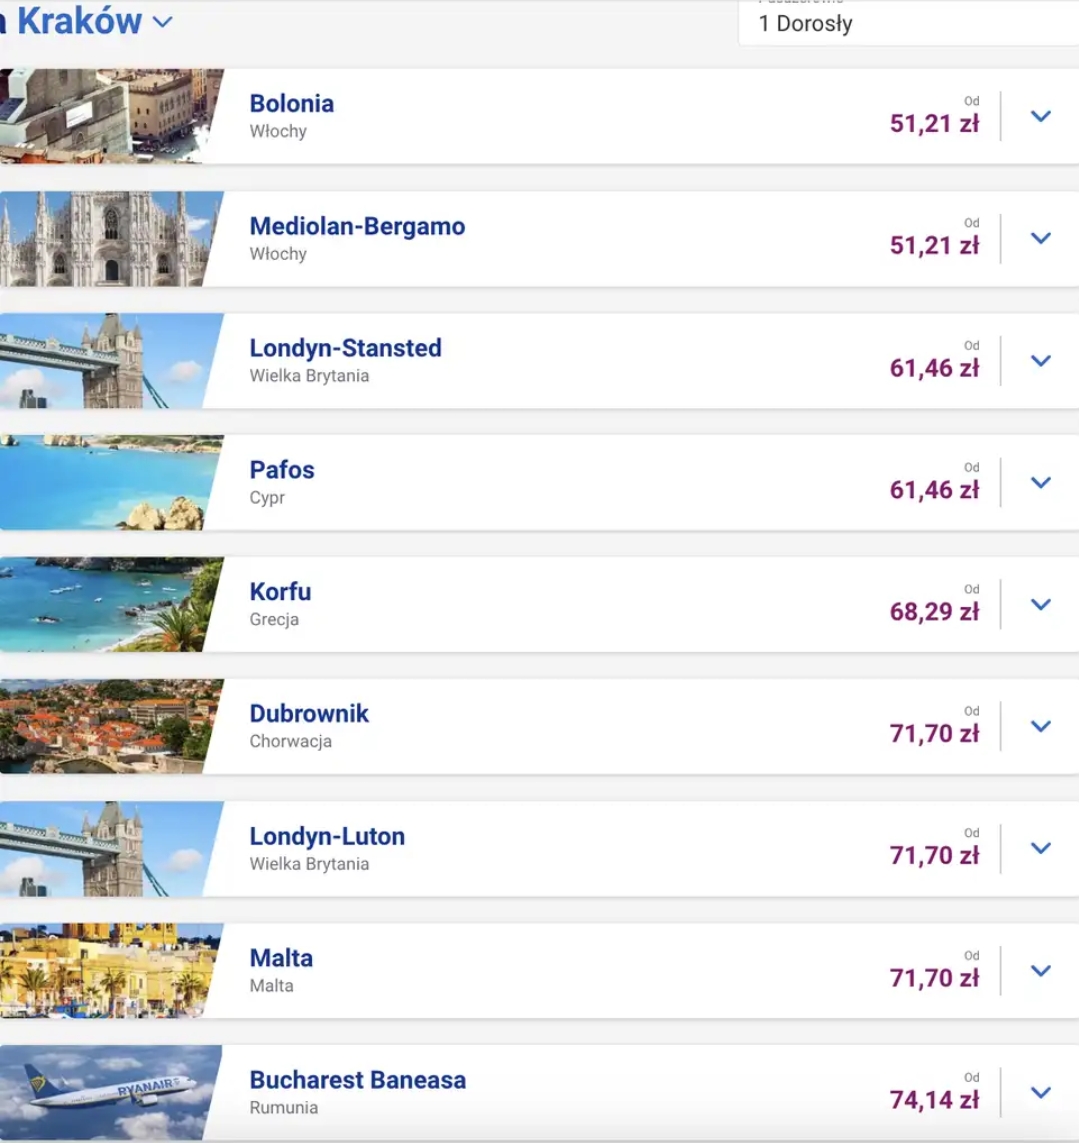
Task: Expand the Dubrownik row chevron
Action: pyautogui.click(x=1040, y=726)
